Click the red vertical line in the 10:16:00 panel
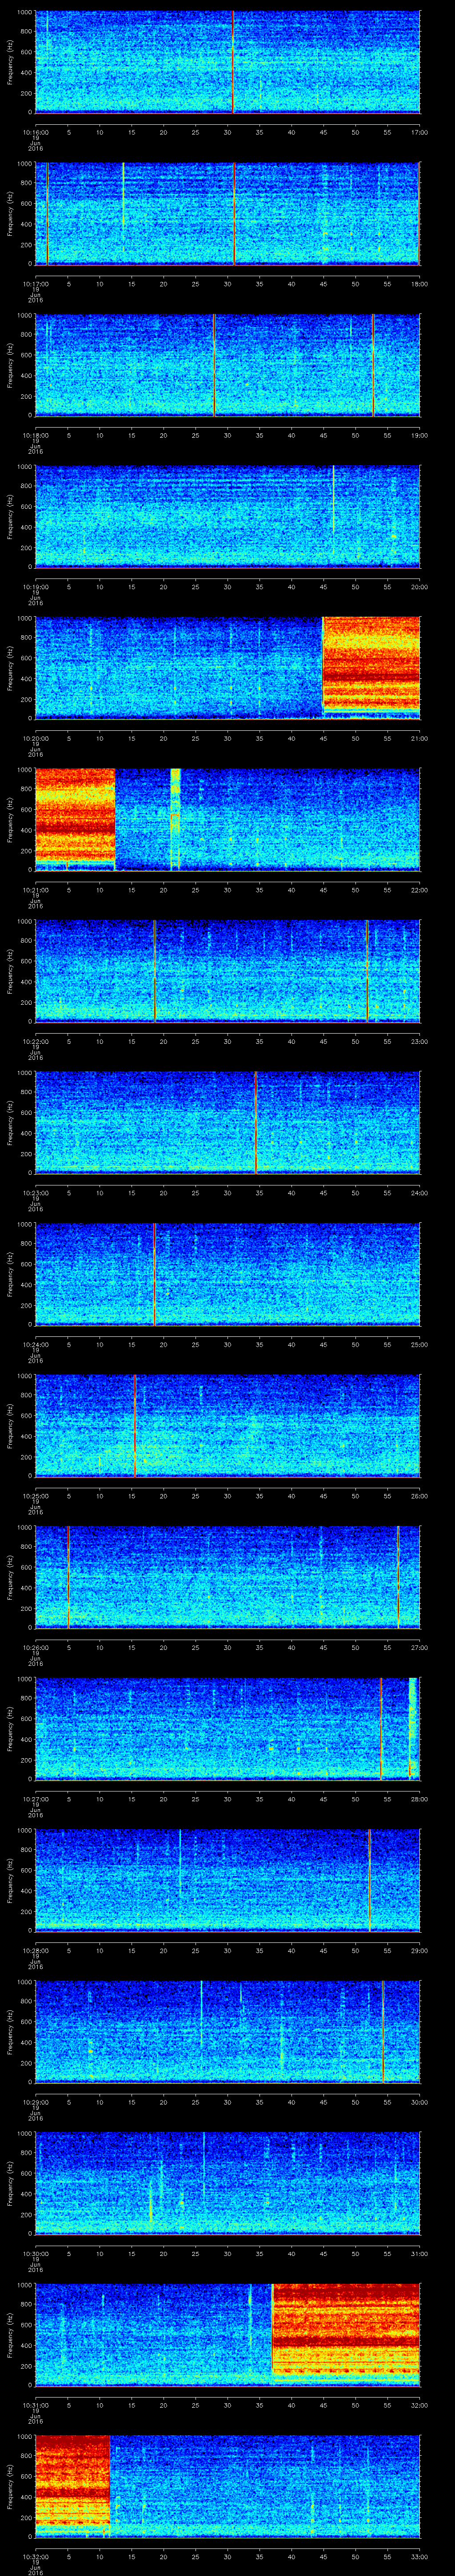Viewport: 455px width, 2576px height. (233, 62)
